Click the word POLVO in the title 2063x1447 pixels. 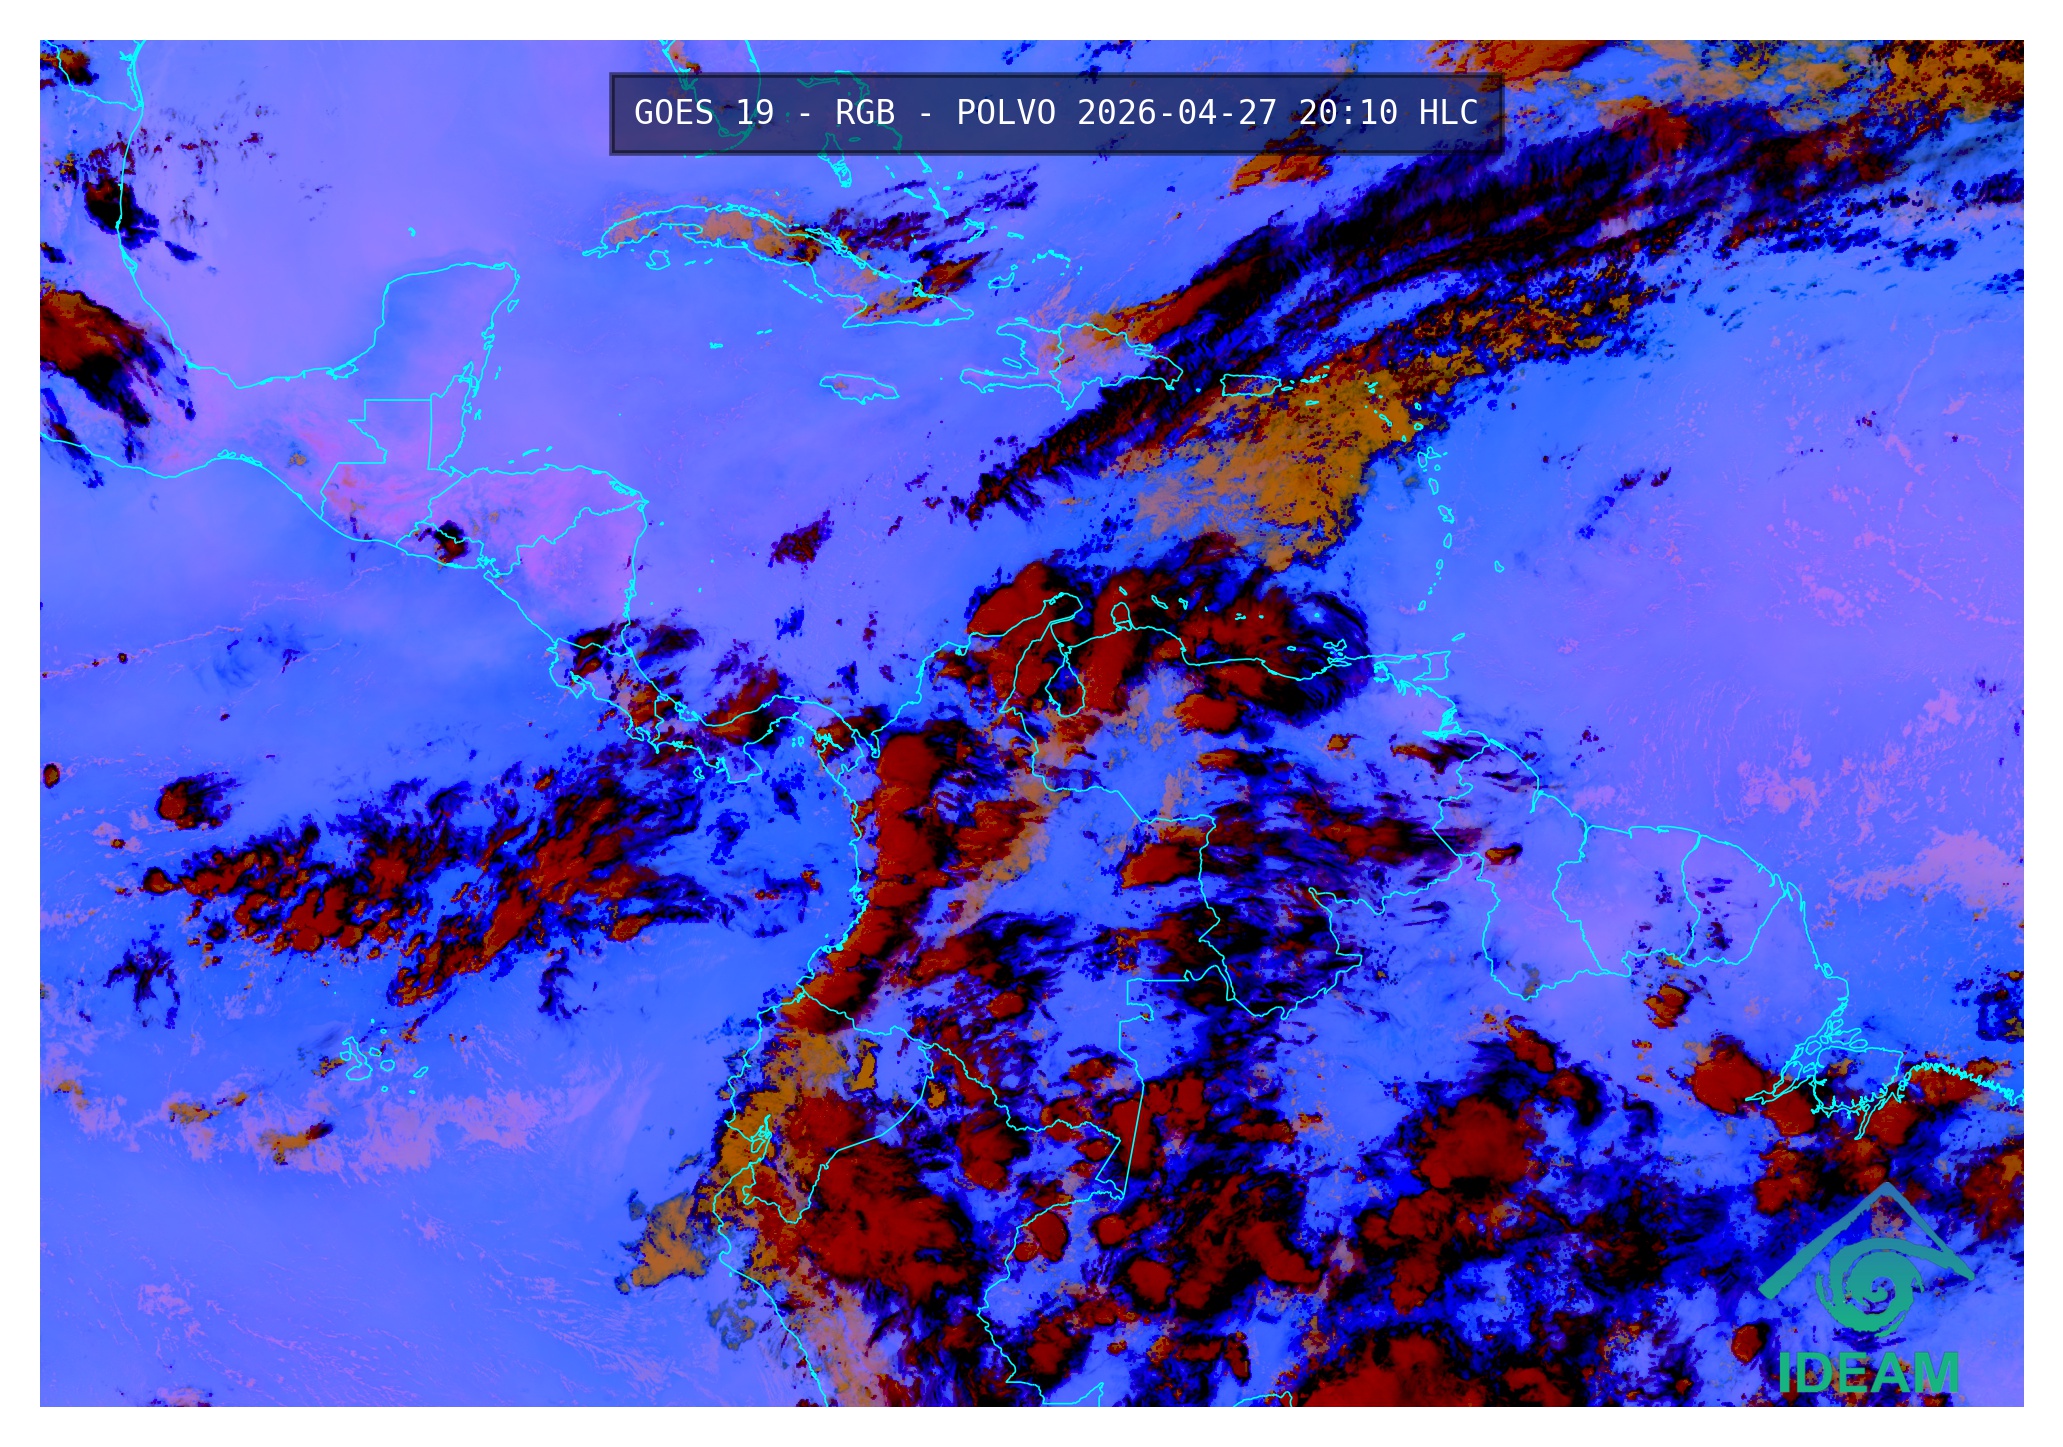click(1005, 113)
